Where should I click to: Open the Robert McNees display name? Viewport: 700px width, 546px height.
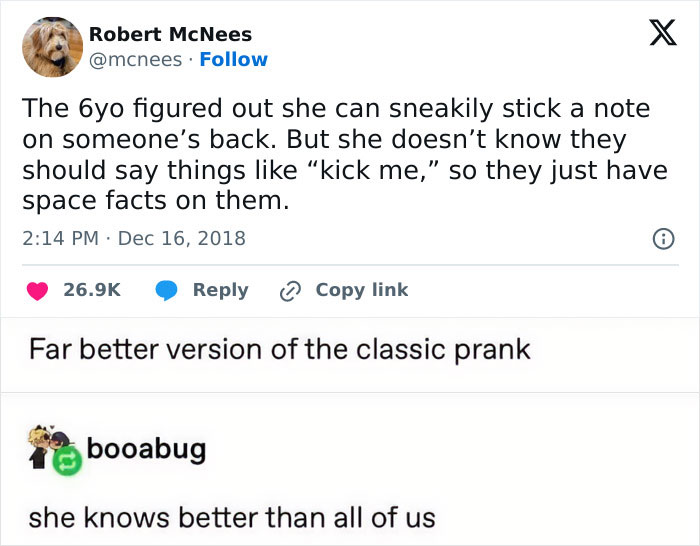click(170, 35)
